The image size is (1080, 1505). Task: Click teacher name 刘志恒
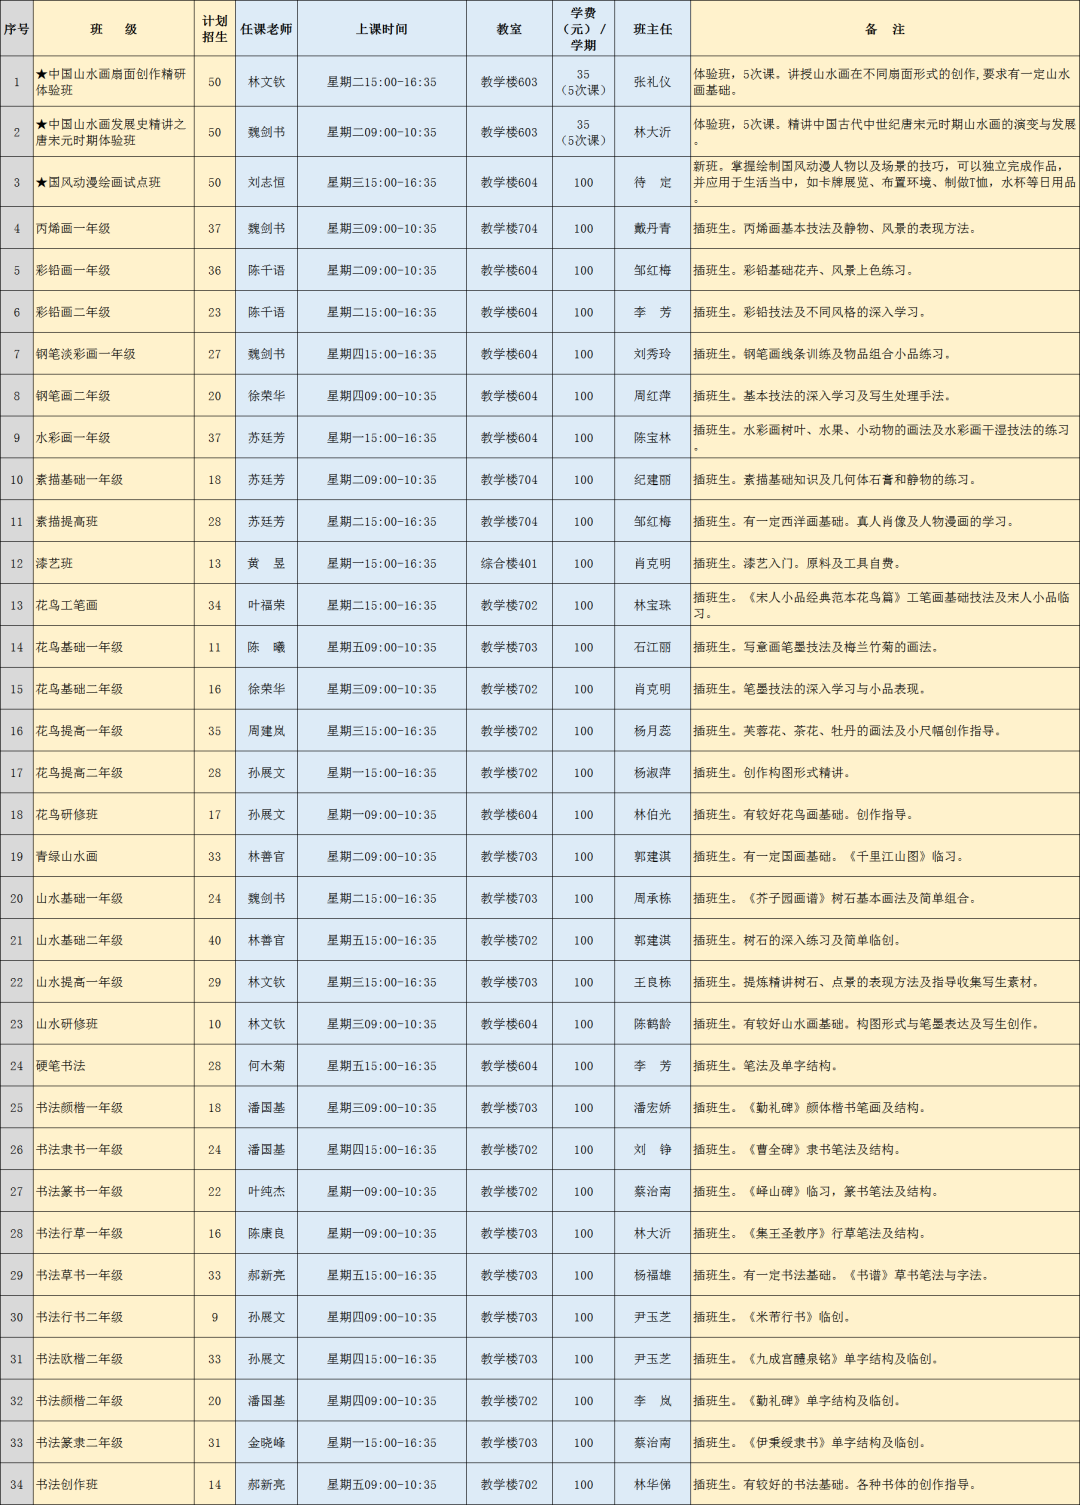(x=266, y=182)
